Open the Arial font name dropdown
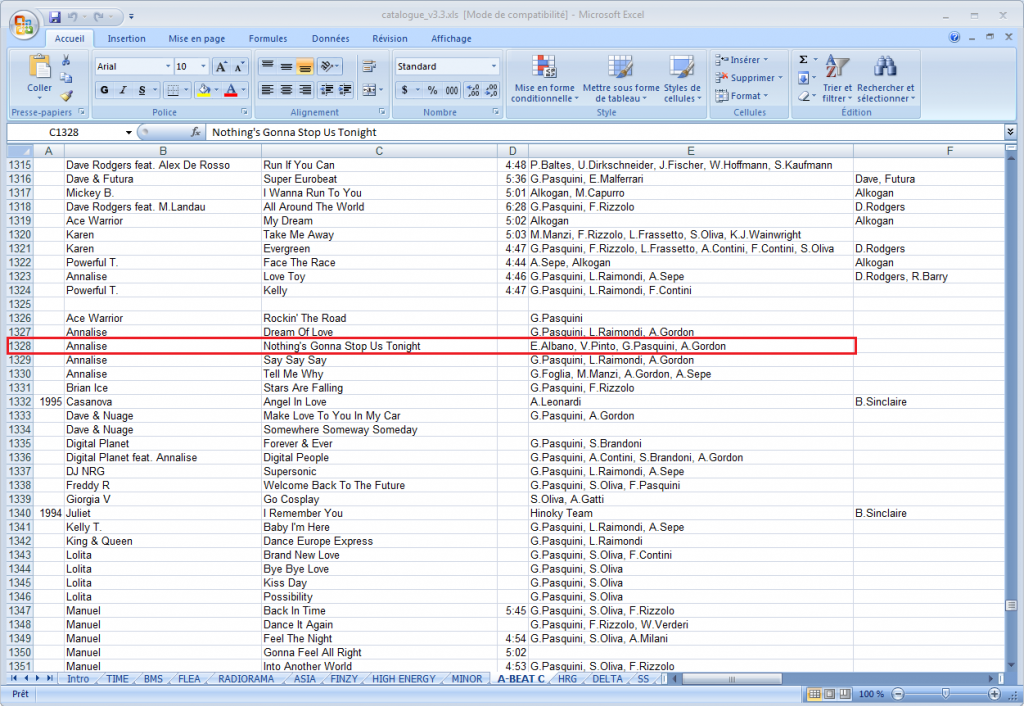This screenshot has height=706, width=1024. [x=168, y=67]
